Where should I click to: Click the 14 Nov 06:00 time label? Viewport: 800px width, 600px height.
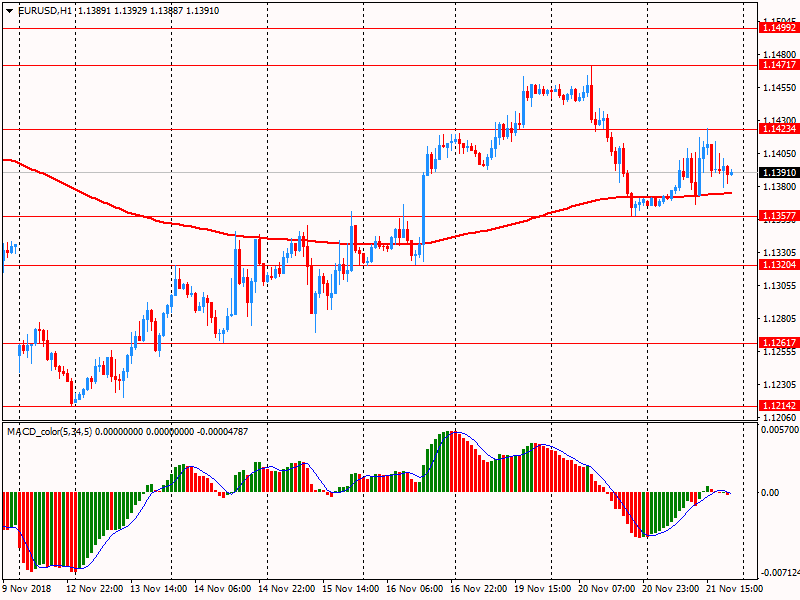coord(222,588)
